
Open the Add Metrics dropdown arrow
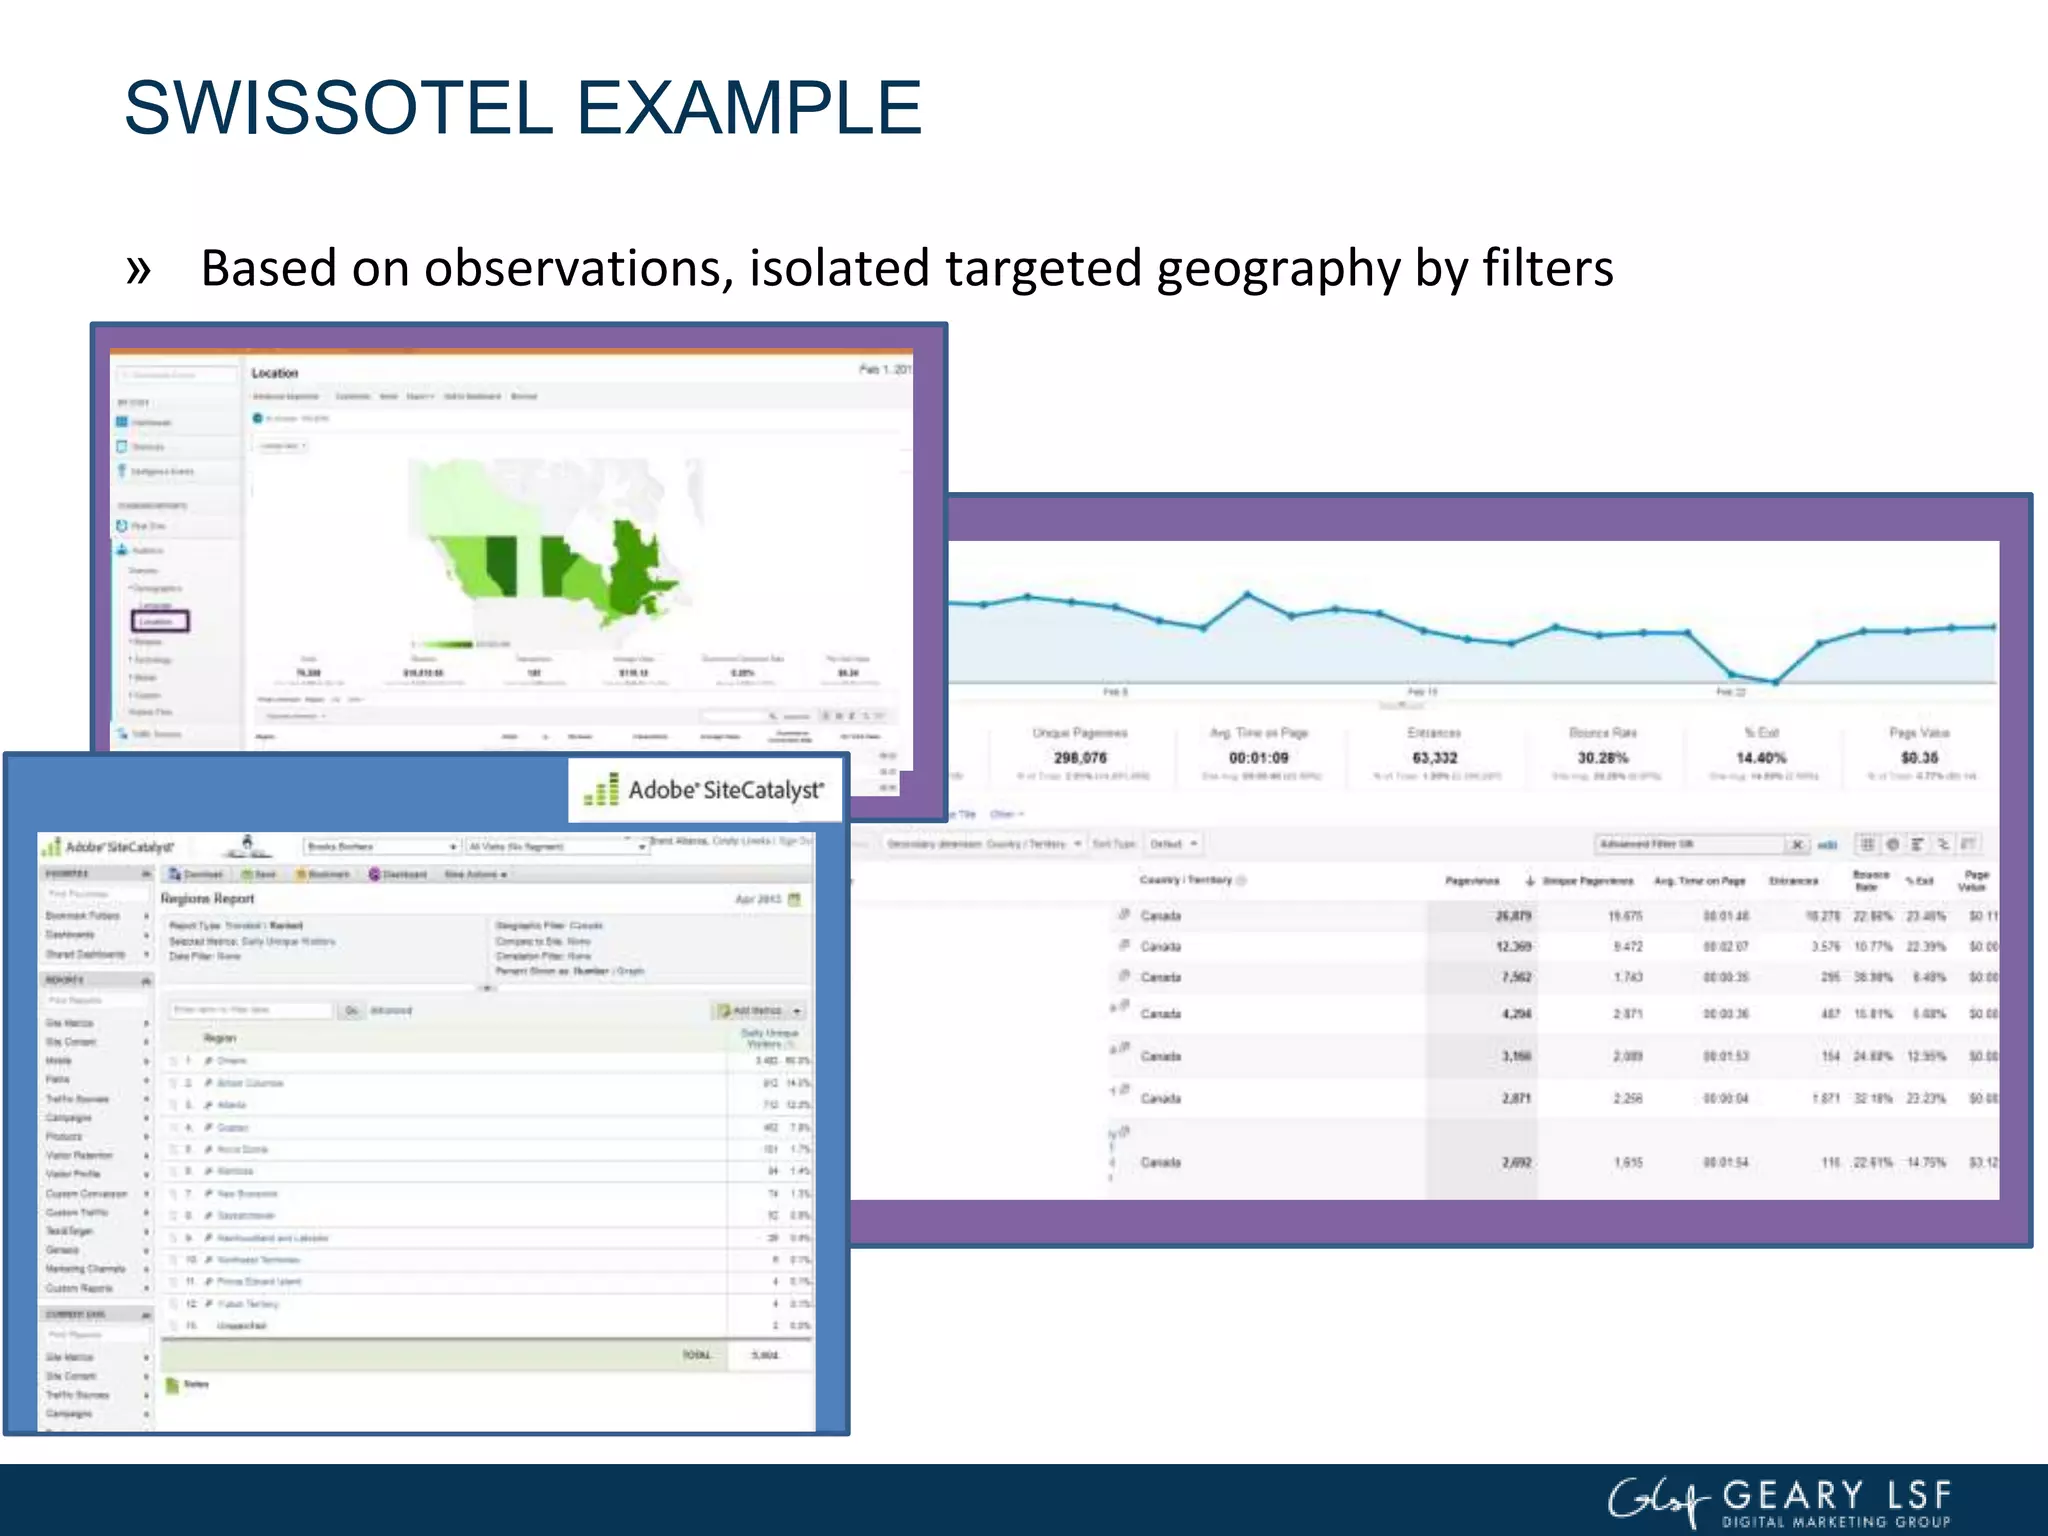click(x=797, y=1011)
